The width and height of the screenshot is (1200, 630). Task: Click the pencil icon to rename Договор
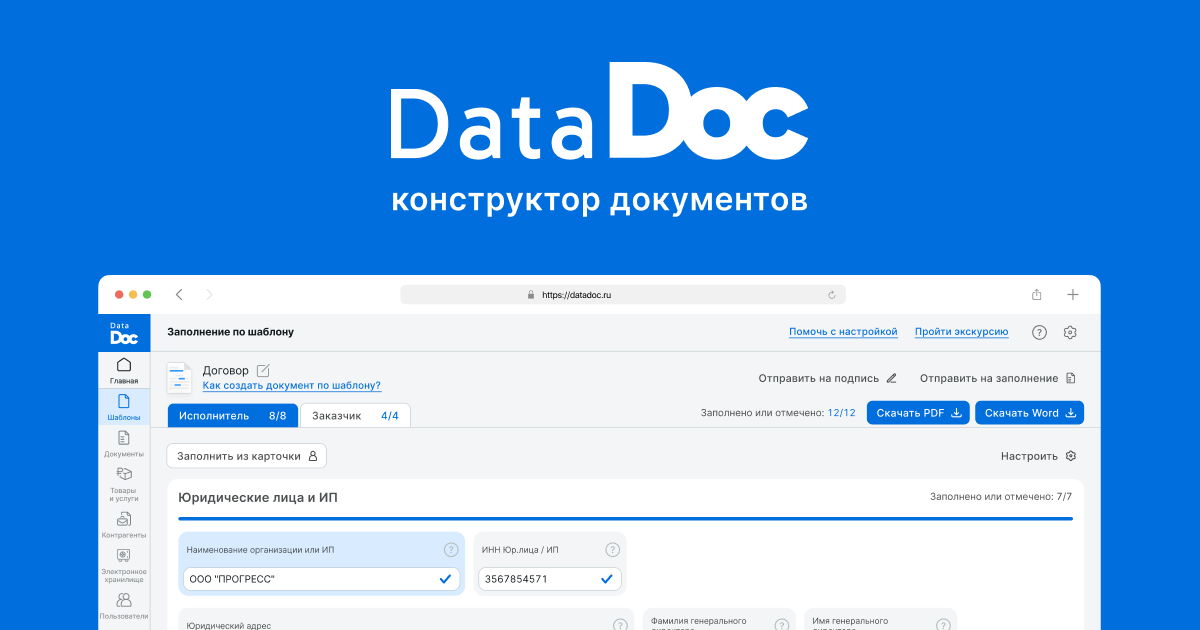262,369
